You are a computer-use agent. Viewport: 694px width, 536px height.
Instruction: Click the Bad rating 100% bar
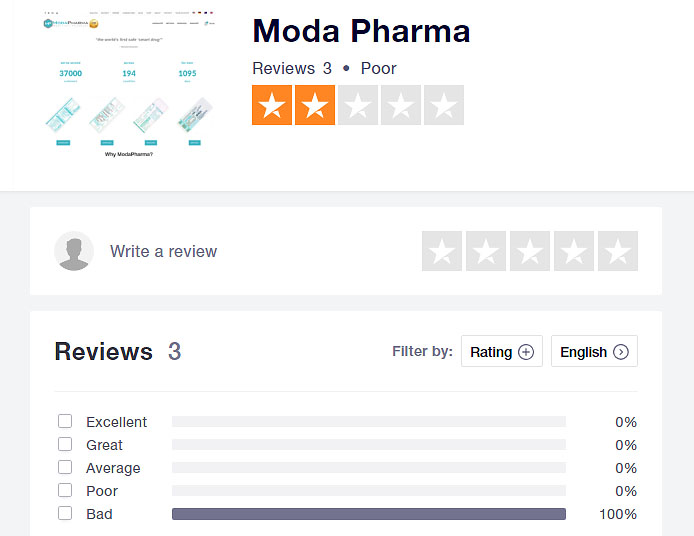point(368,514)
